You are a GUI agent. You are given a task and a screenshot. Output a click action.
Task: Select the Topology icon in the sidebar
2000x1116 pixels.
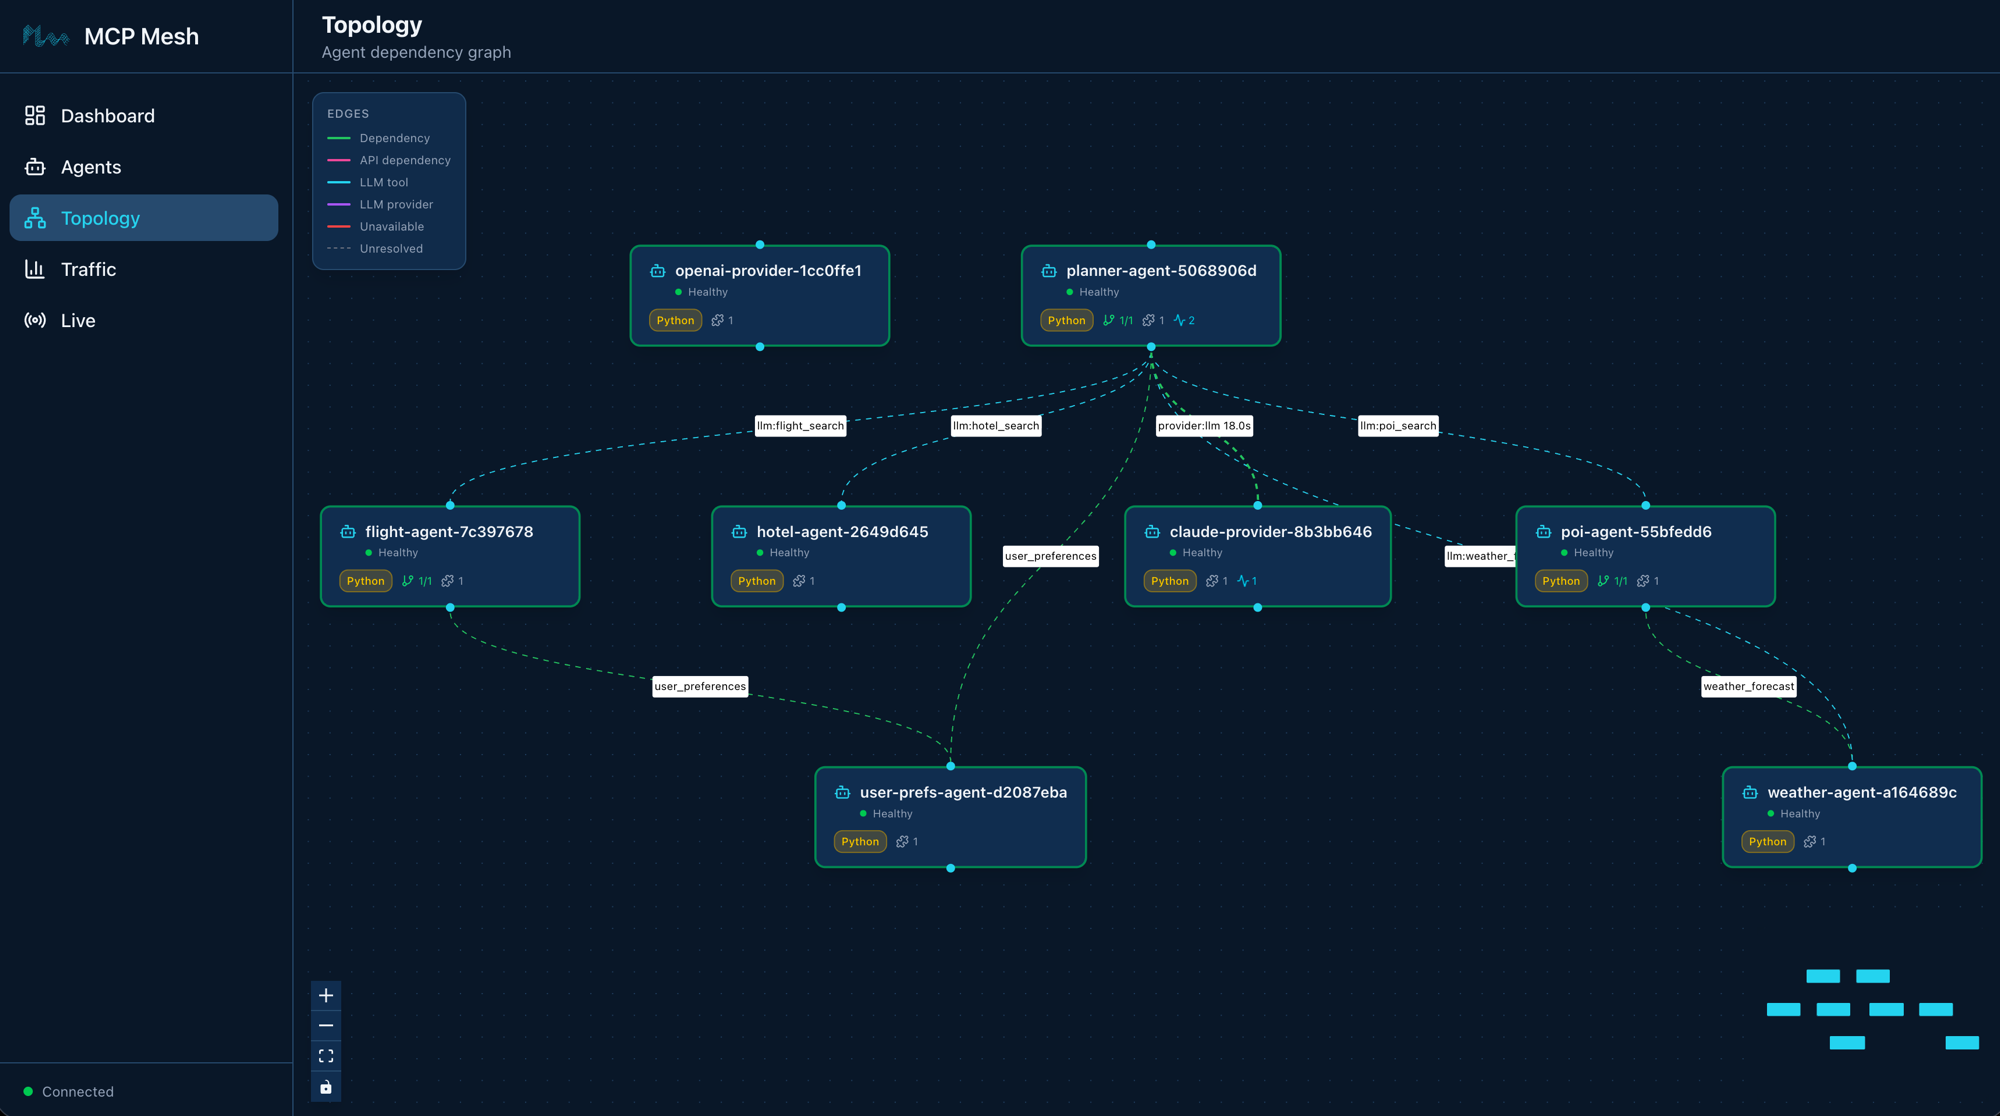(x=34, y=217)
